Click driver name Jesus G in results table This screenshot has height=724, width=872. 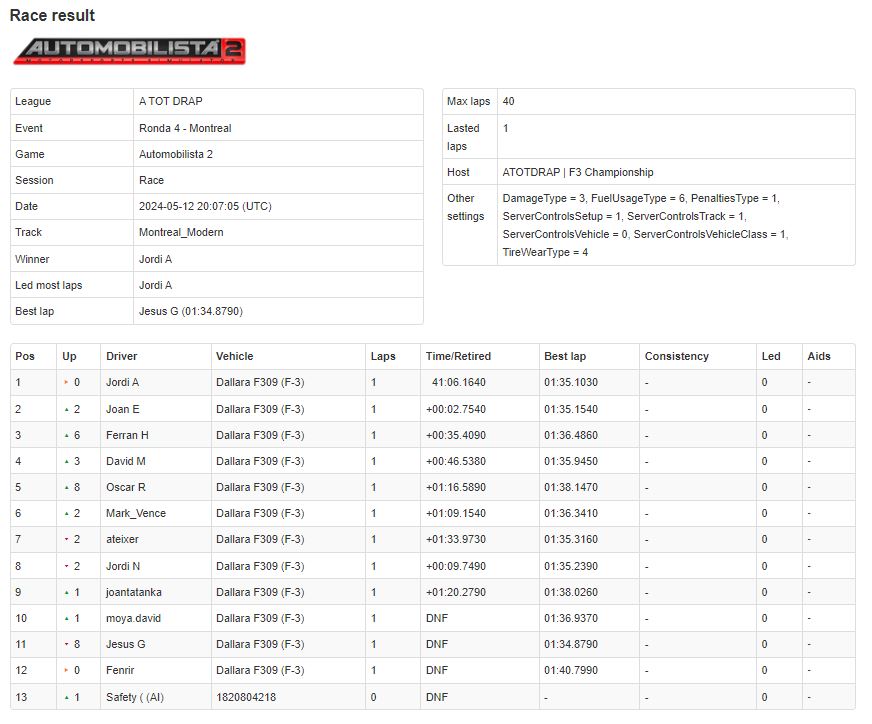(x=126, y=644)
